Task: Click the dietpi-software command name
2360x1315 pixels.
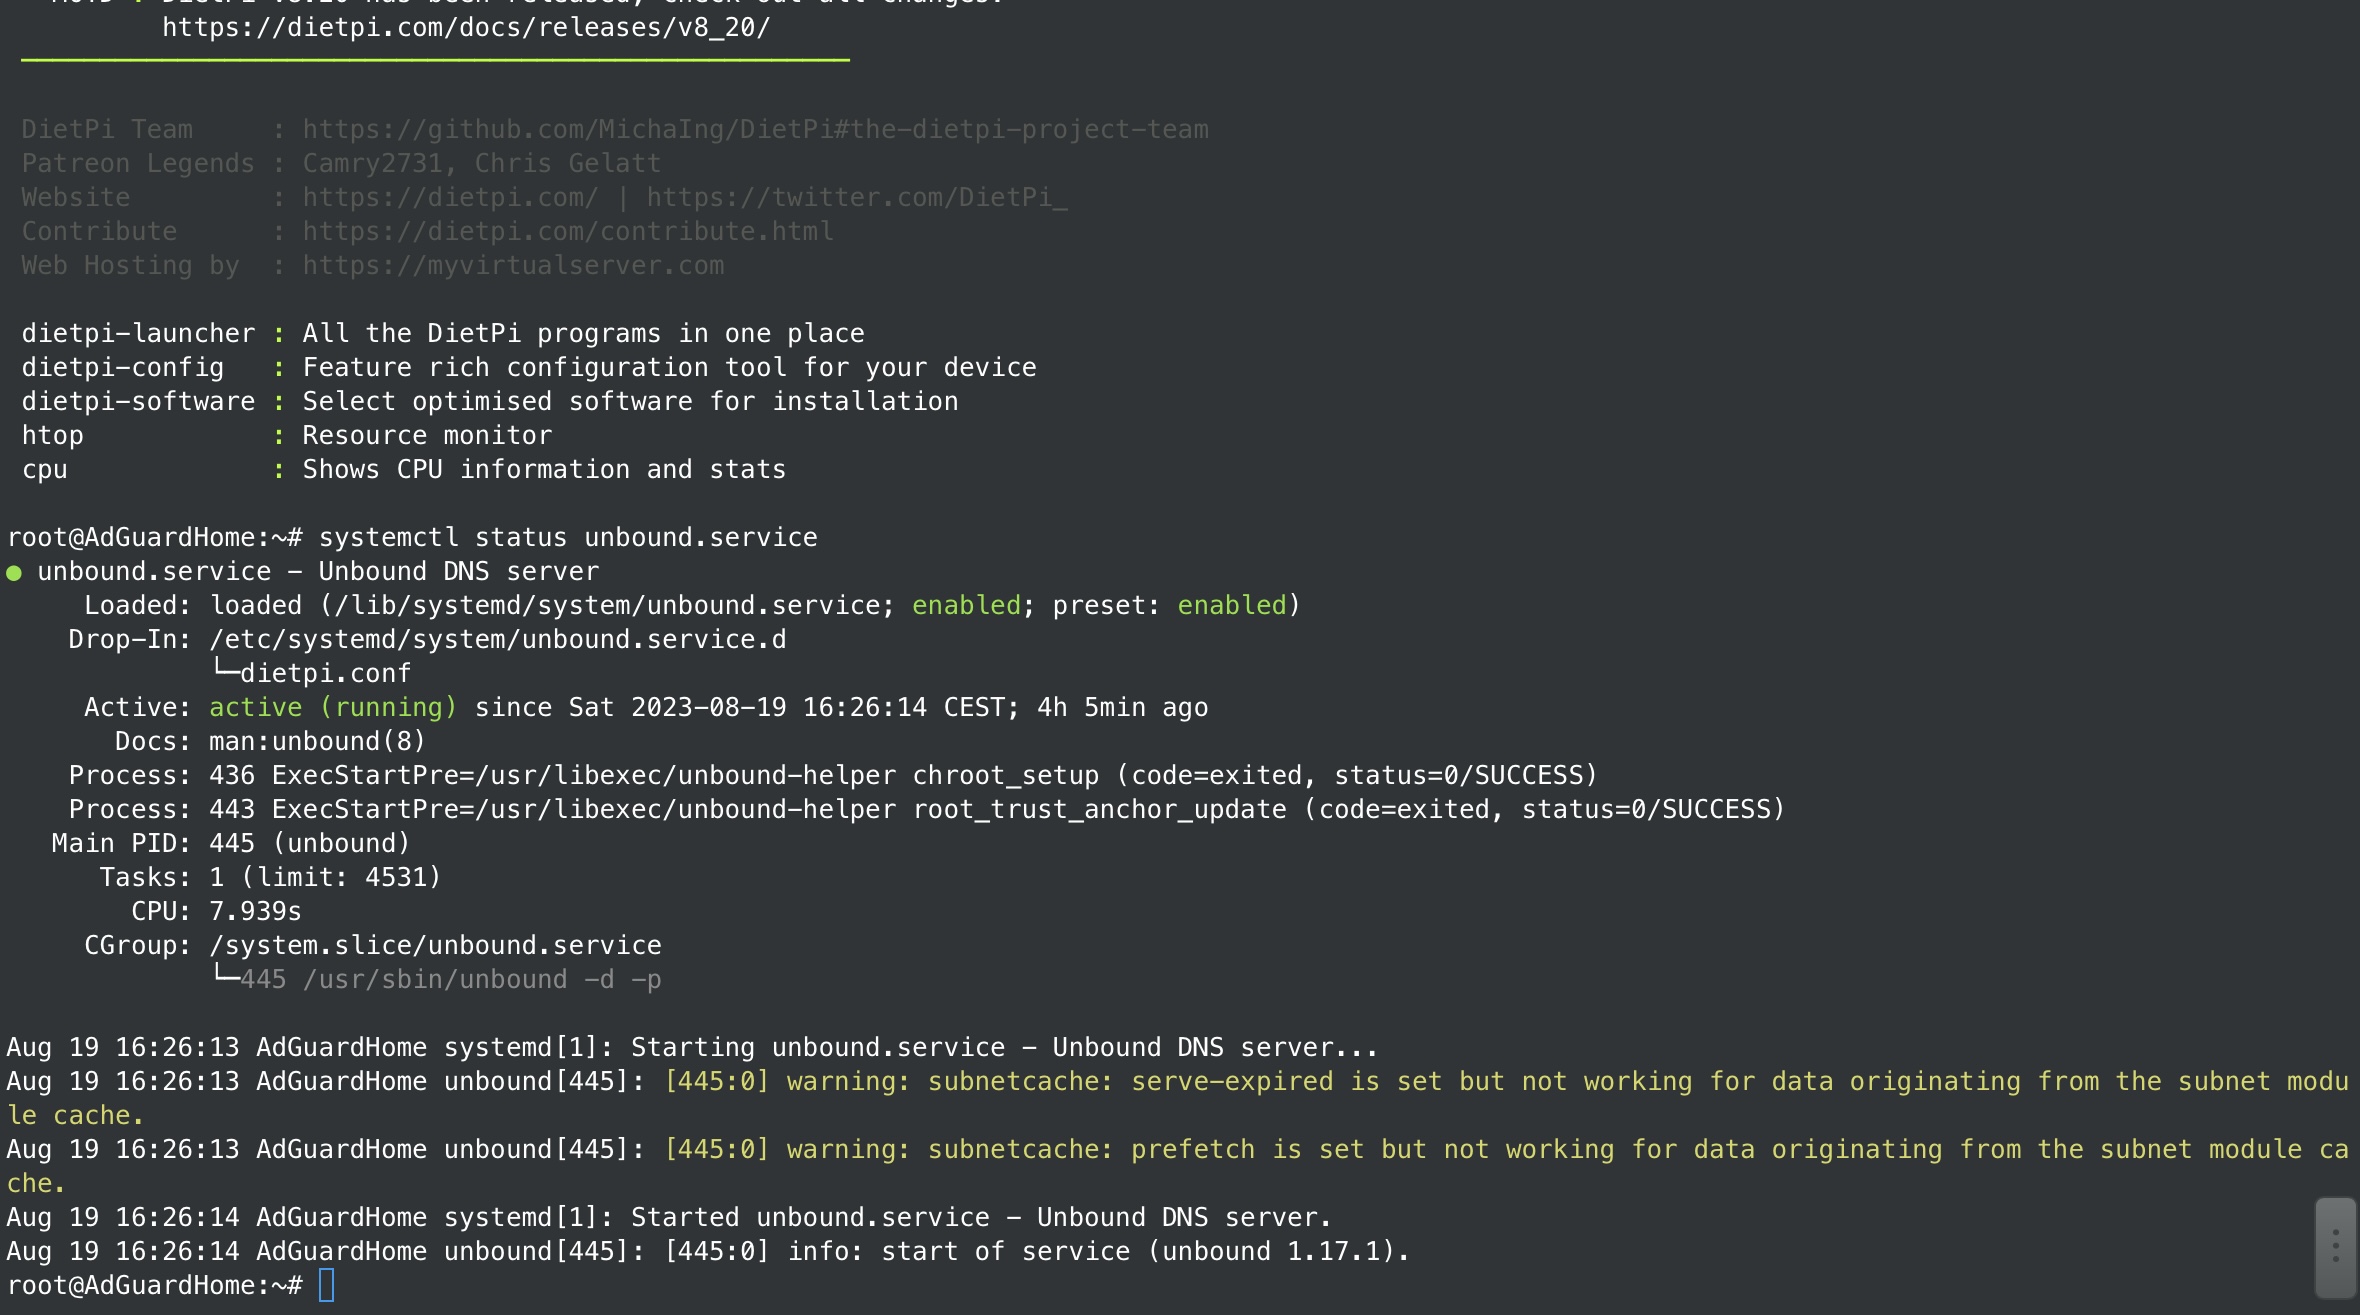Action: [138, 402]
